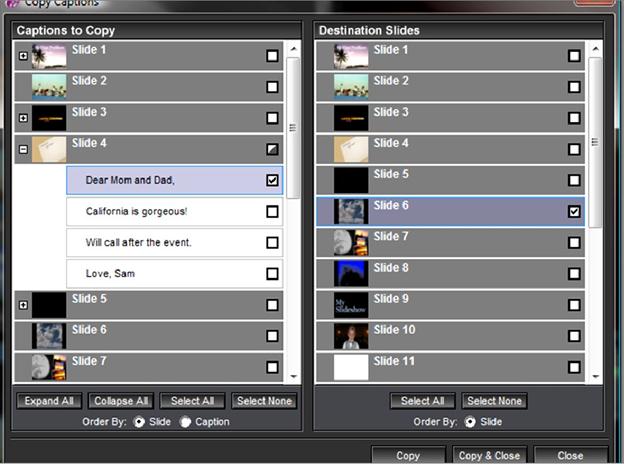Check Slide 11 in Destination Slides

(x=574, y=367)
